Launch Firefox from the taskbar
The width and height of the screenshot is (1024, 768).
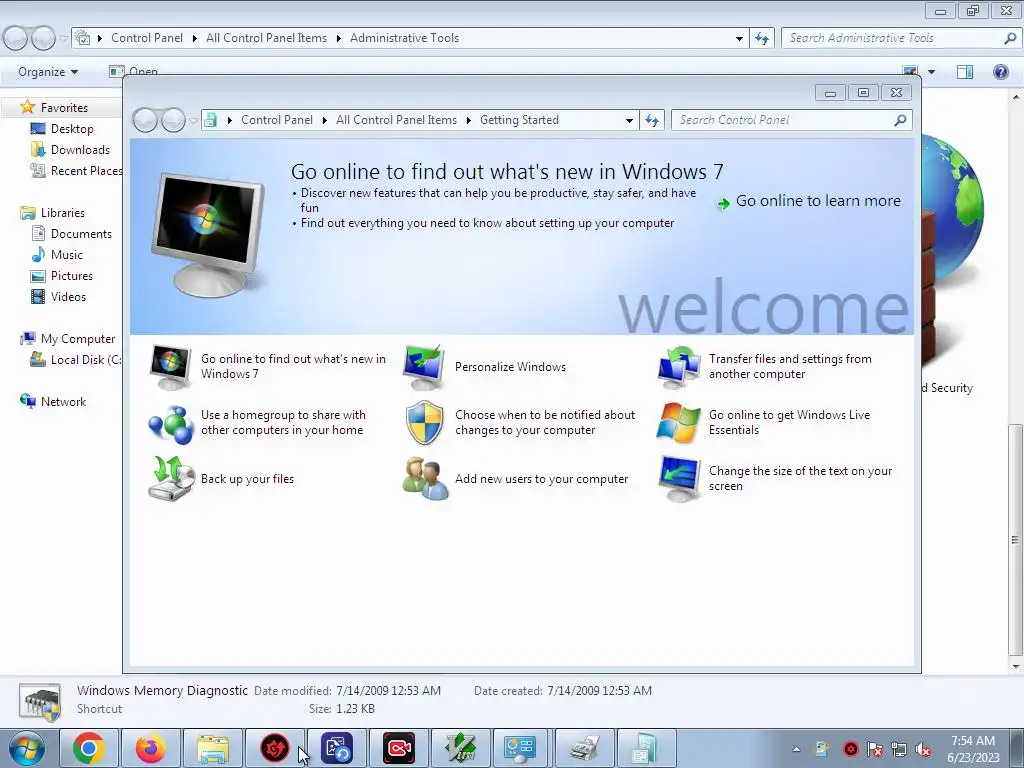tap(151, 748)
